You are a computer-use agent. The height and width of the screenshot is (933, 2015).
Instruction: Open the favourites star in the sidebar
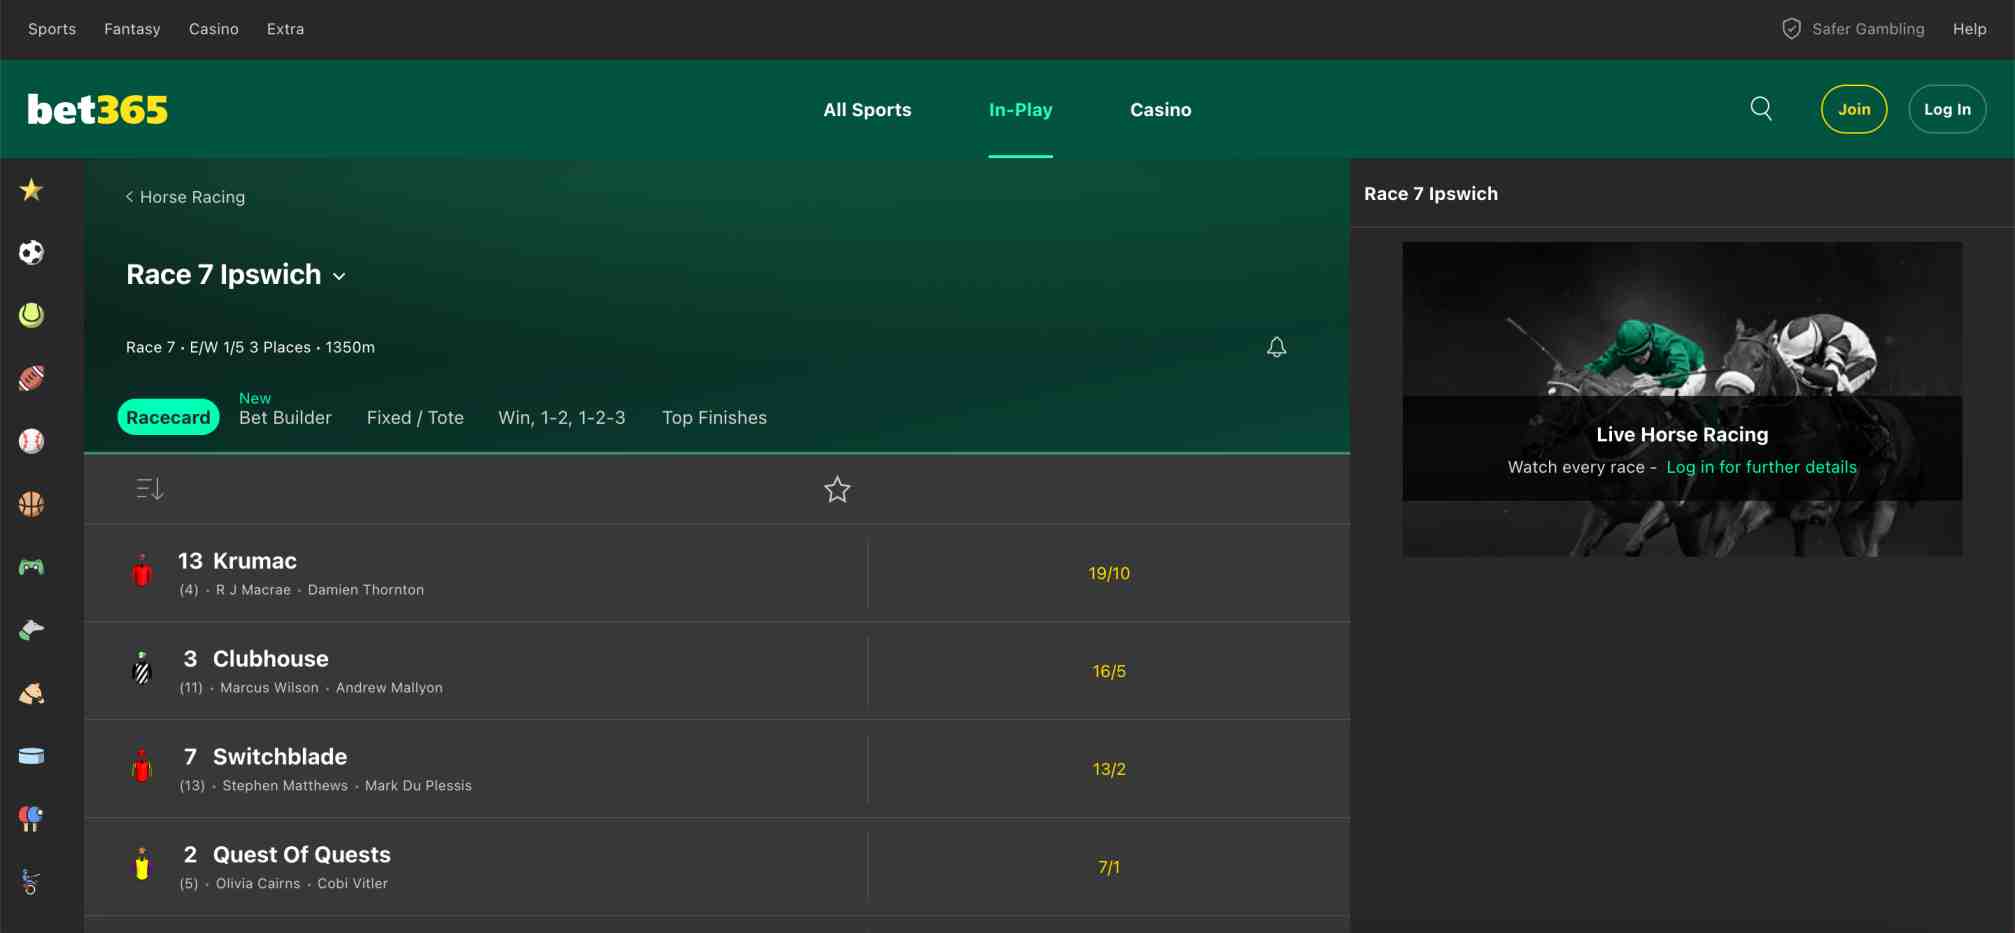(x=31, y=190)
